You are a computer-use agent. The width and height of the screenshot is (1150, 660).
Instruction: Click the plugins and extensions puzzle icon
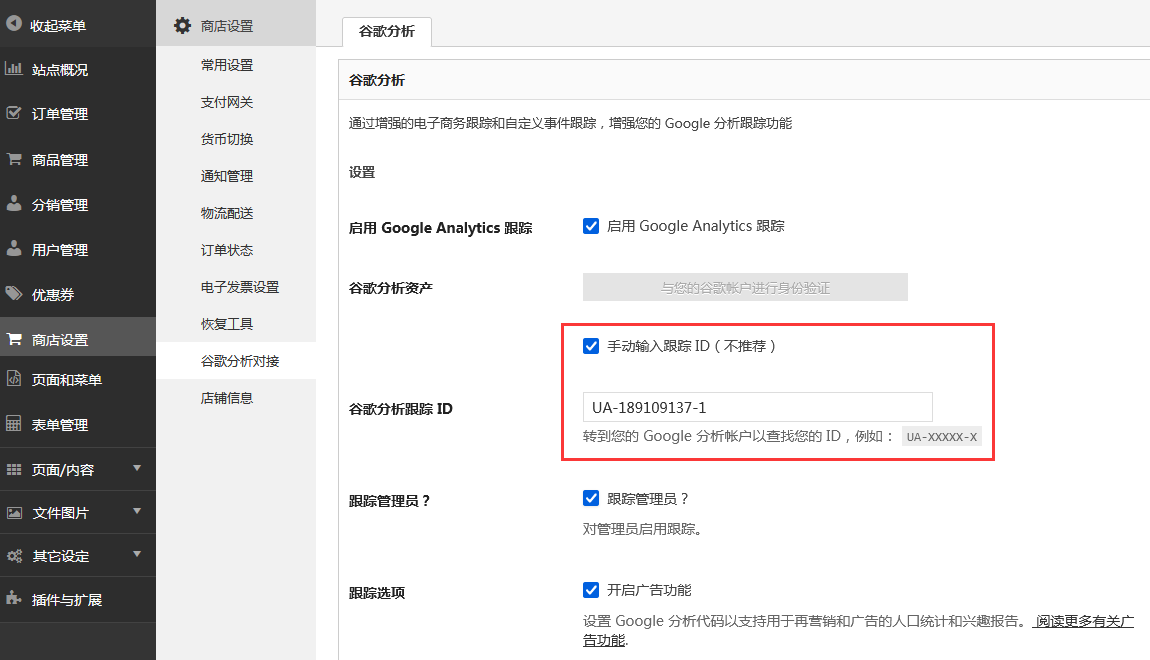[14, 599]
